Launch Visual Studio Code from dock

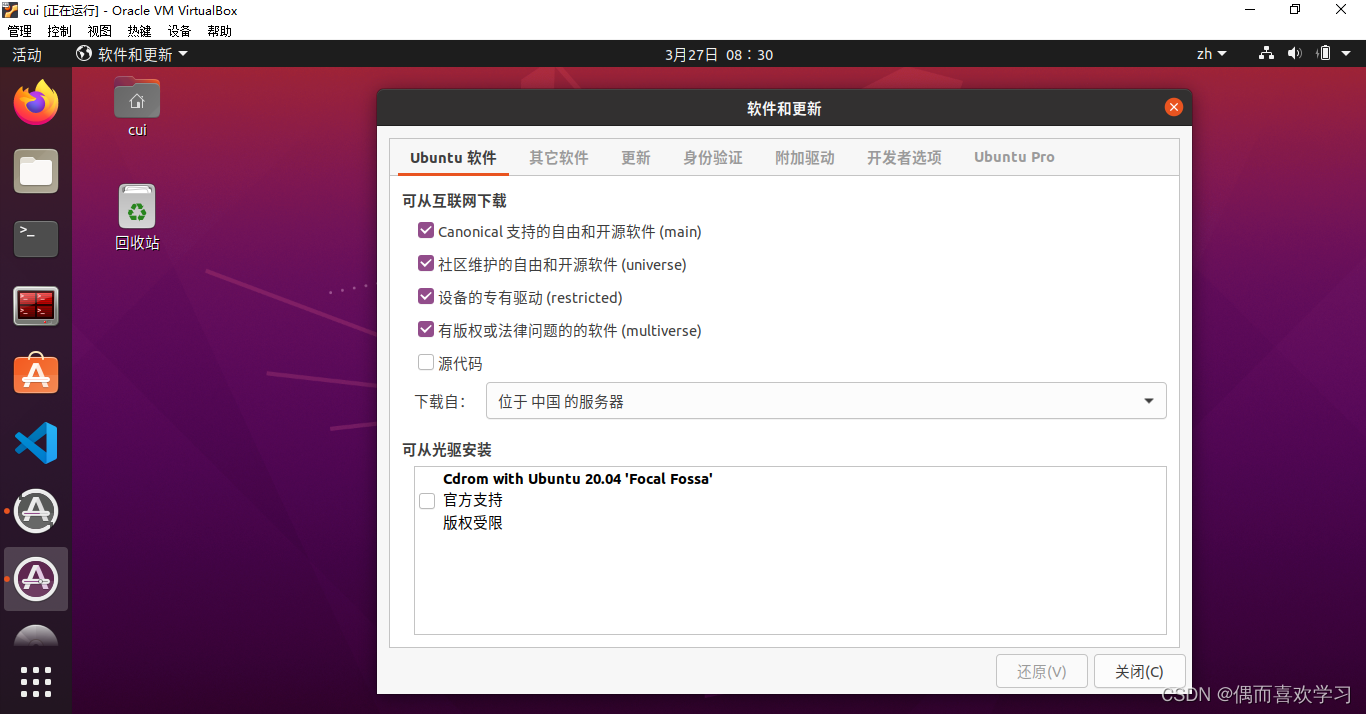tap(36, 442)
